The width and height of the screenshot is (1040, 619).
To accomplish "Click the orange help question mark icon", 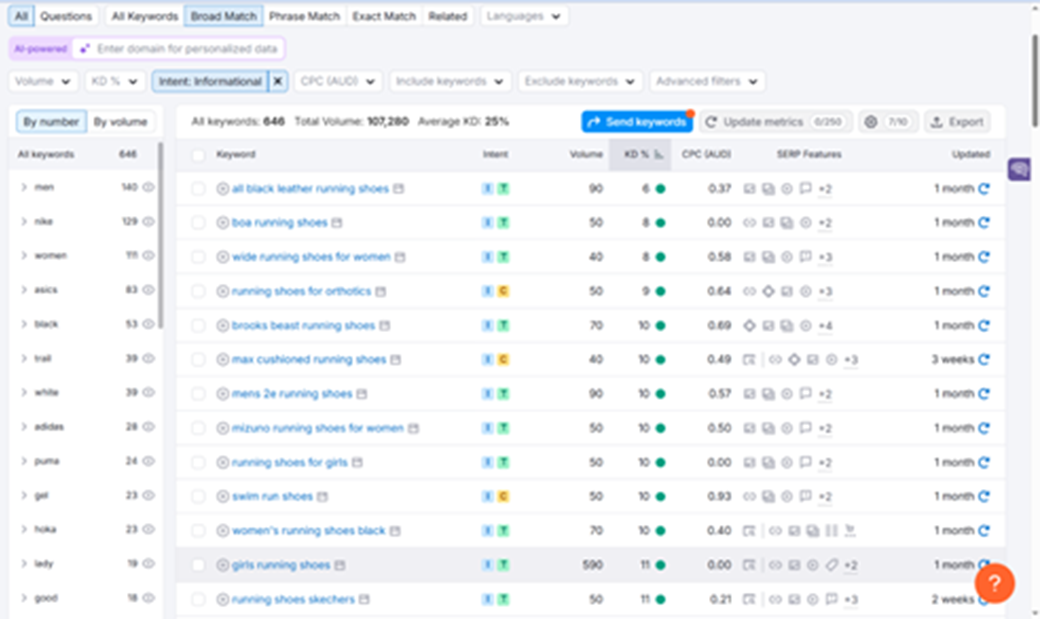I will (994, 583).
